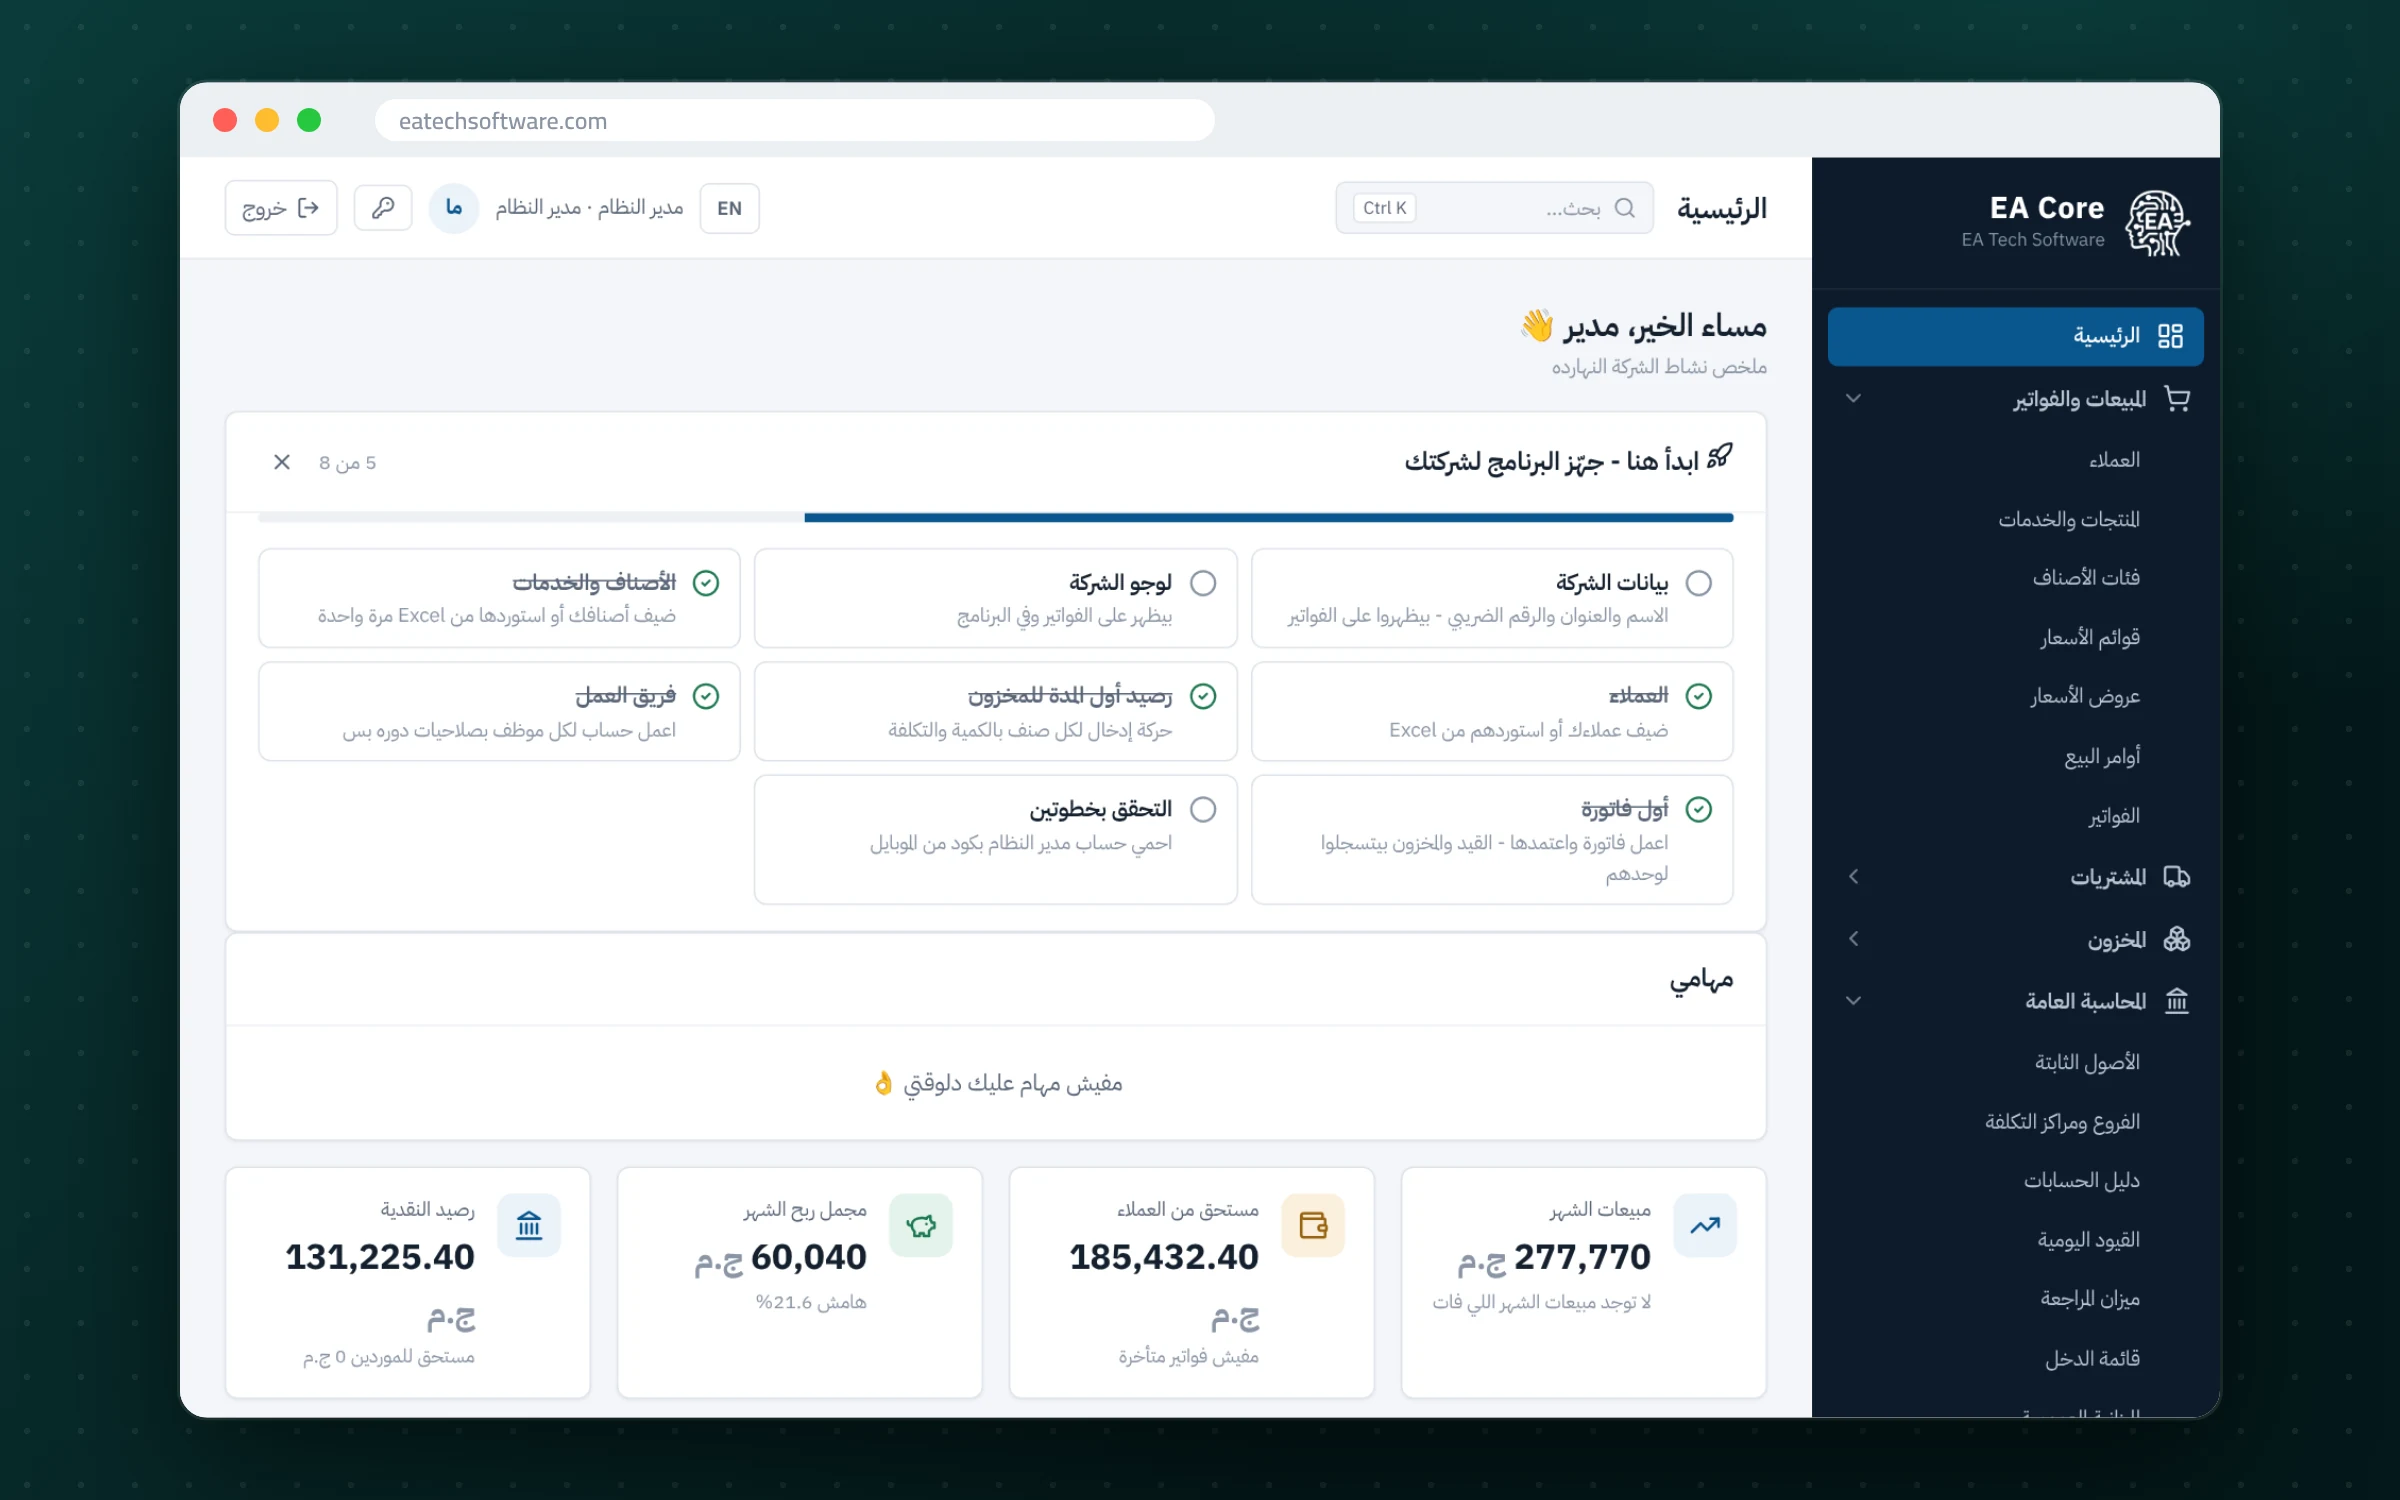Click the wallet icon on مستحق من العملاء
The width and height of the screenshot is (2400, 1500).
(1313, 1225)
